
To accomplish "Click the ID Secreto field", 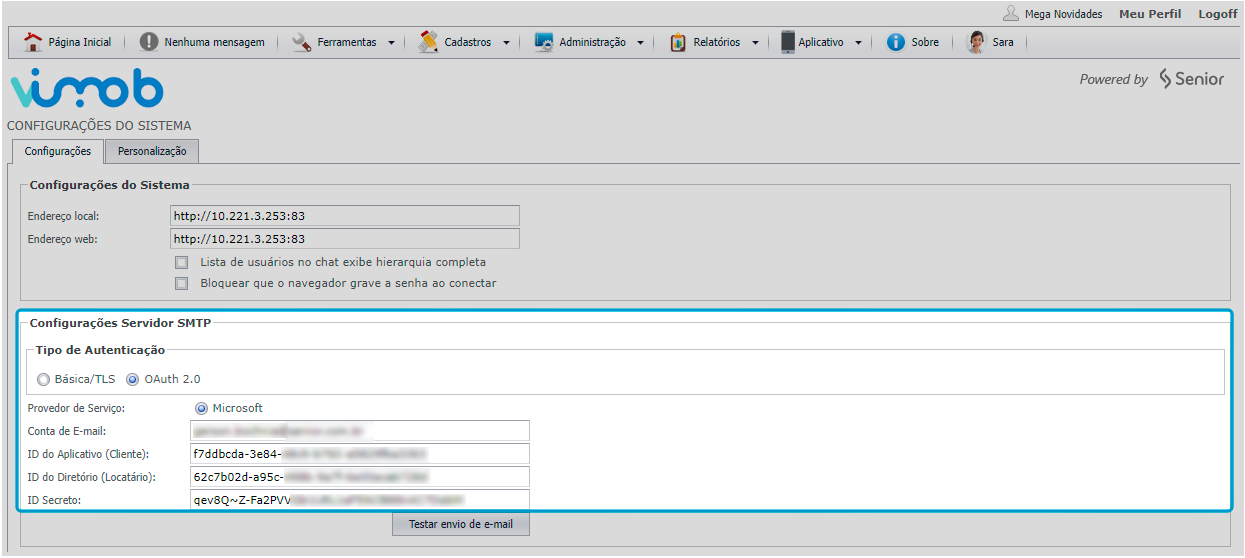I will [x=360, y=500].
